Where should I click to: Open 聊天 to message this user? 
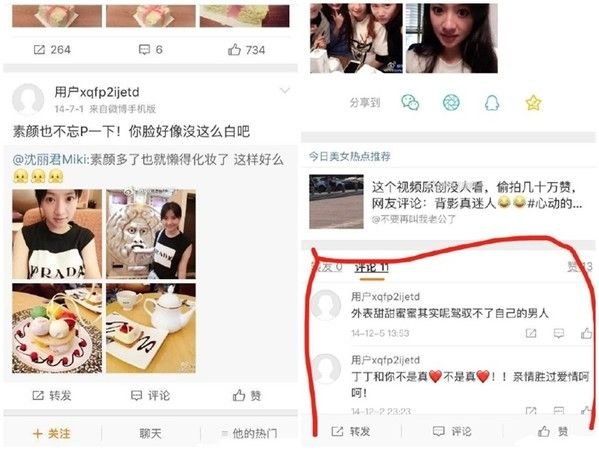click(x=150, y=434)
